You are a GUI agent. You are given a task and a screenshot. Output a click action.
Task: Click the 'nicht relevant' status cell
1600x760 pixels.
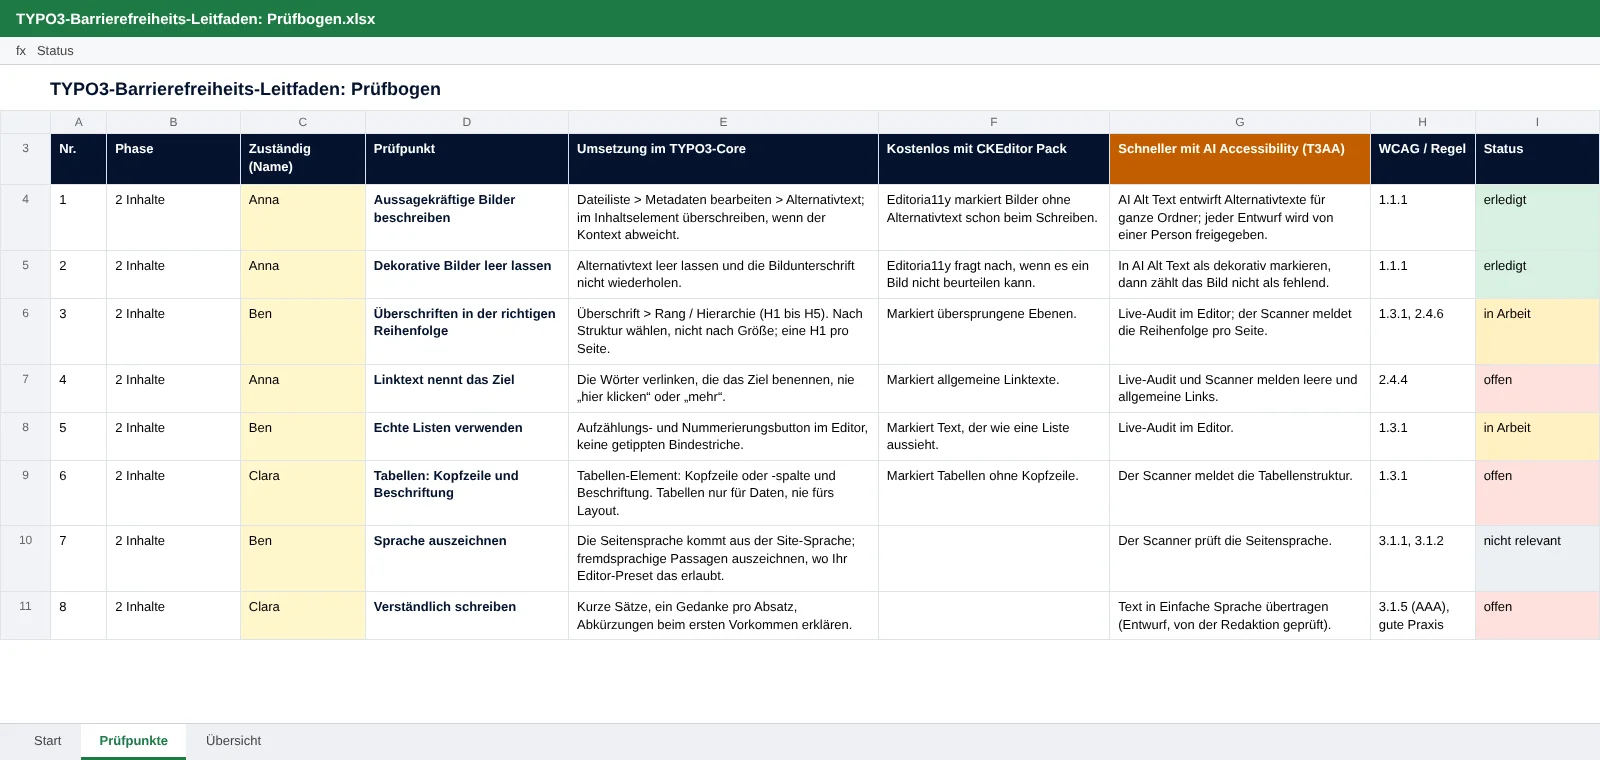1537,558
